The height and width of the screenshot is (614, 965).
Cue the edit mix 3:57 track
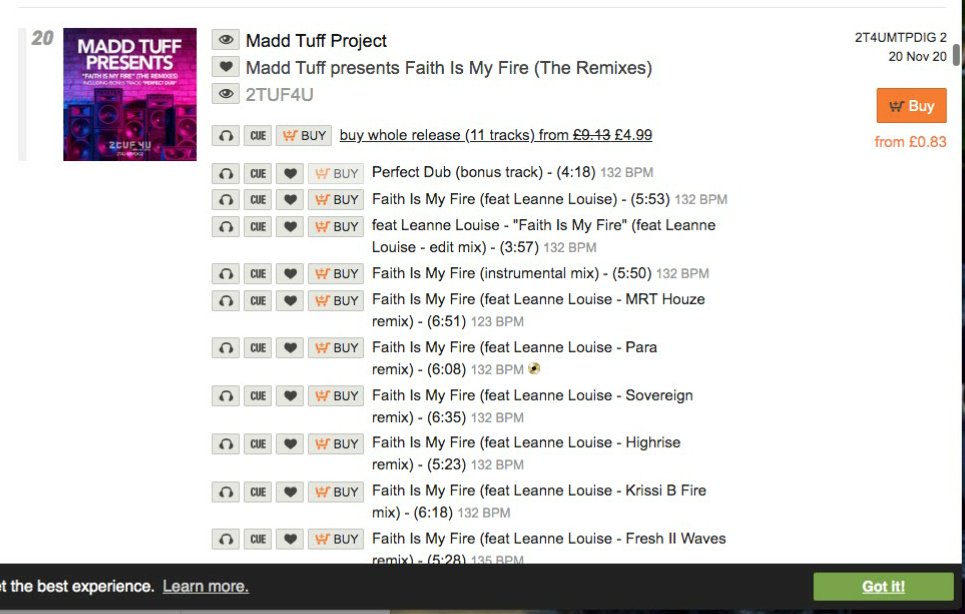point(258,226)
